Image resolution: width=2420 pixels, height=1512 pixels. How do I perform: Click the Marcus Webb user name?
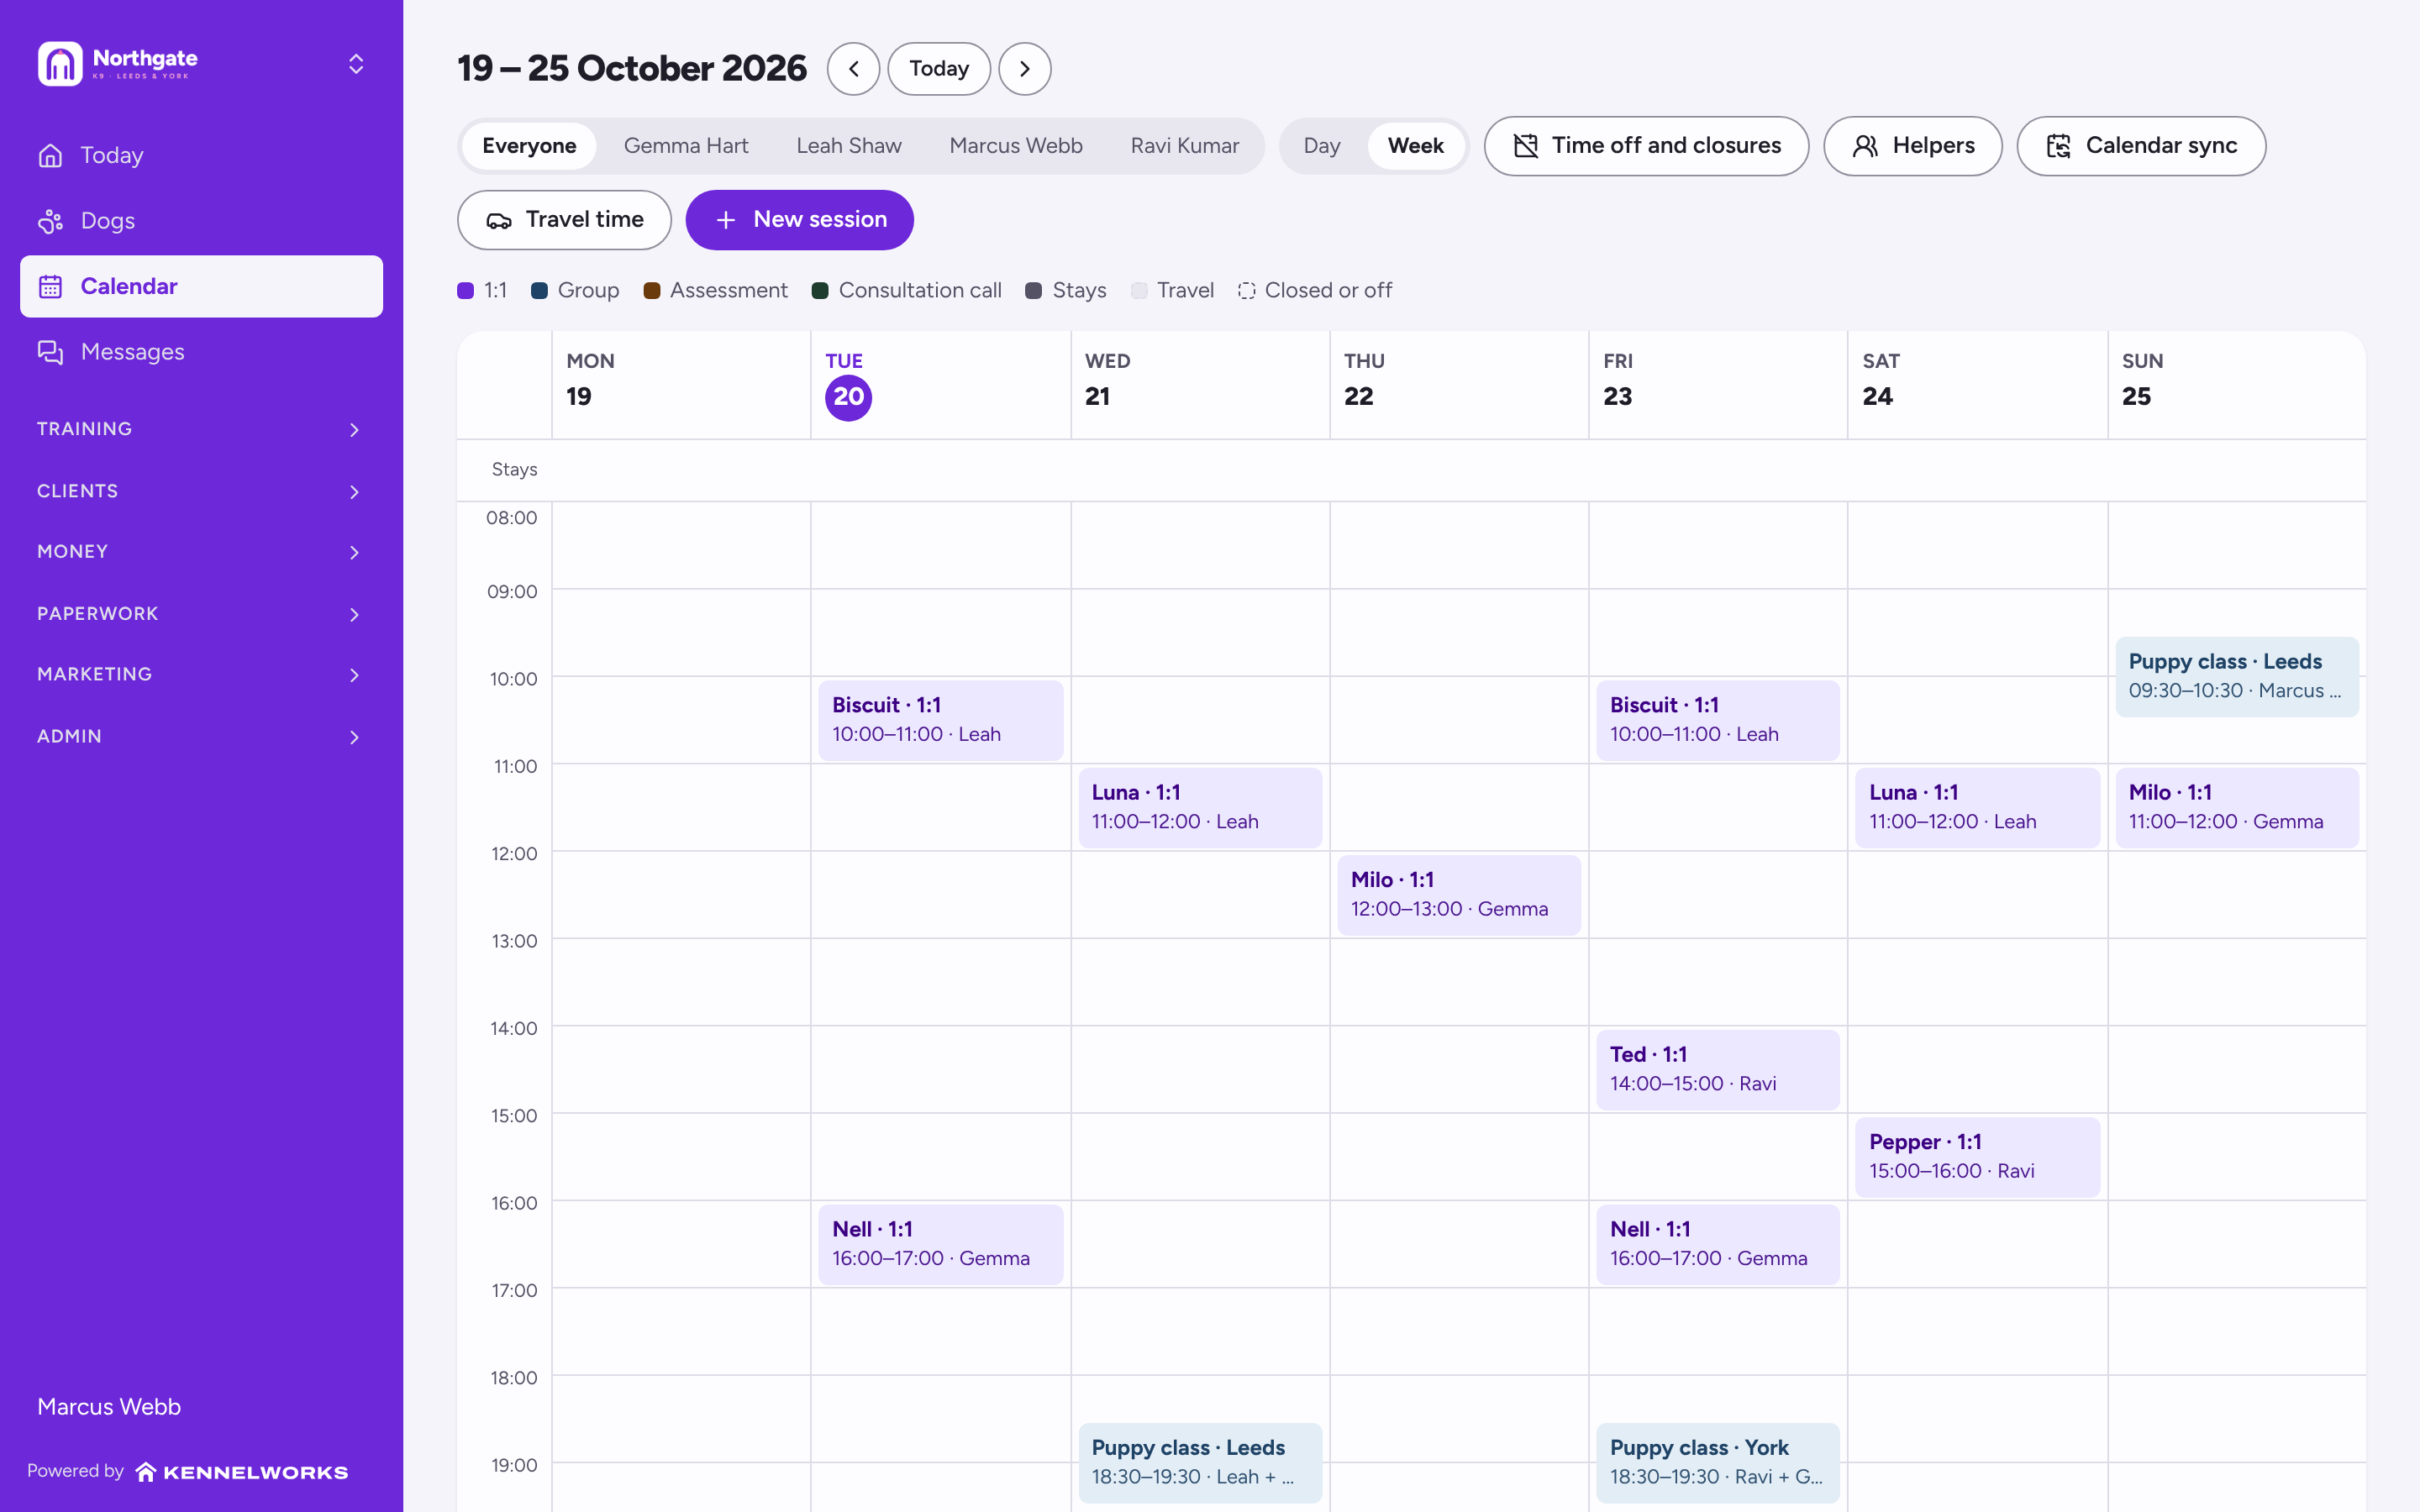tap(109, 1407)
